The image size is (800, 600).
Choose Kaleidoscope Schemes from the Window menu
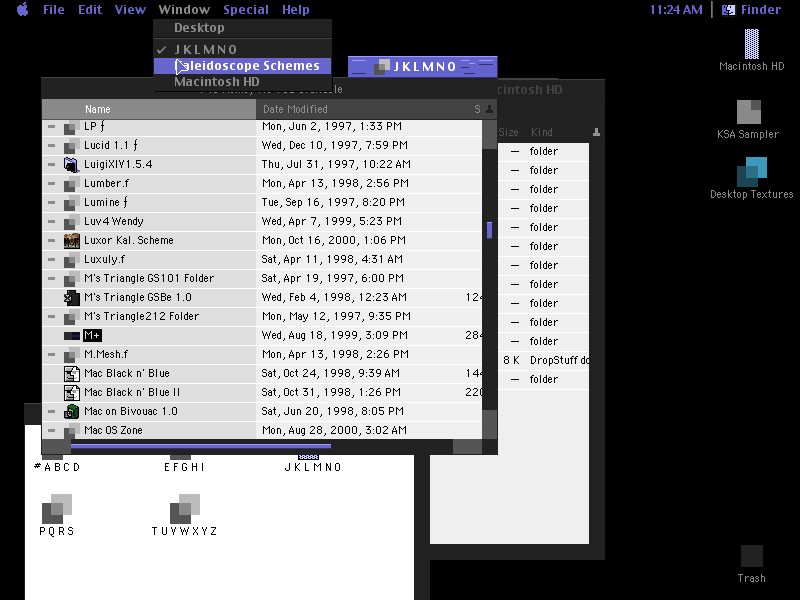coord(242,66)
